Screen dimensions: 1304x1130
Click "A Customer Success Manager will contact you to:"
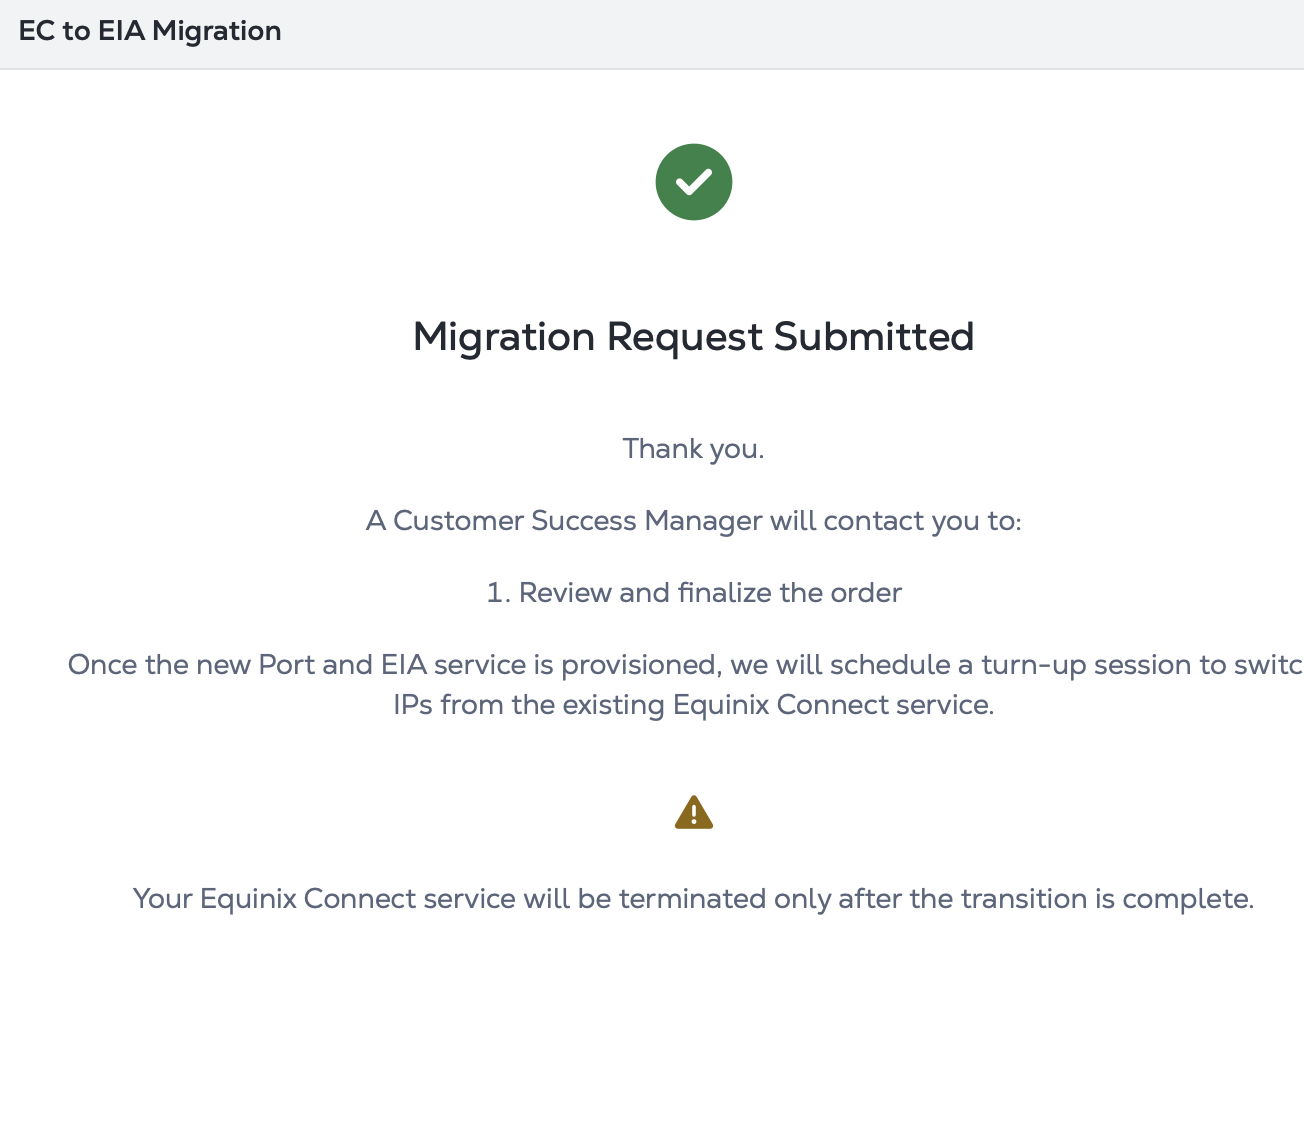click(694, 521)
